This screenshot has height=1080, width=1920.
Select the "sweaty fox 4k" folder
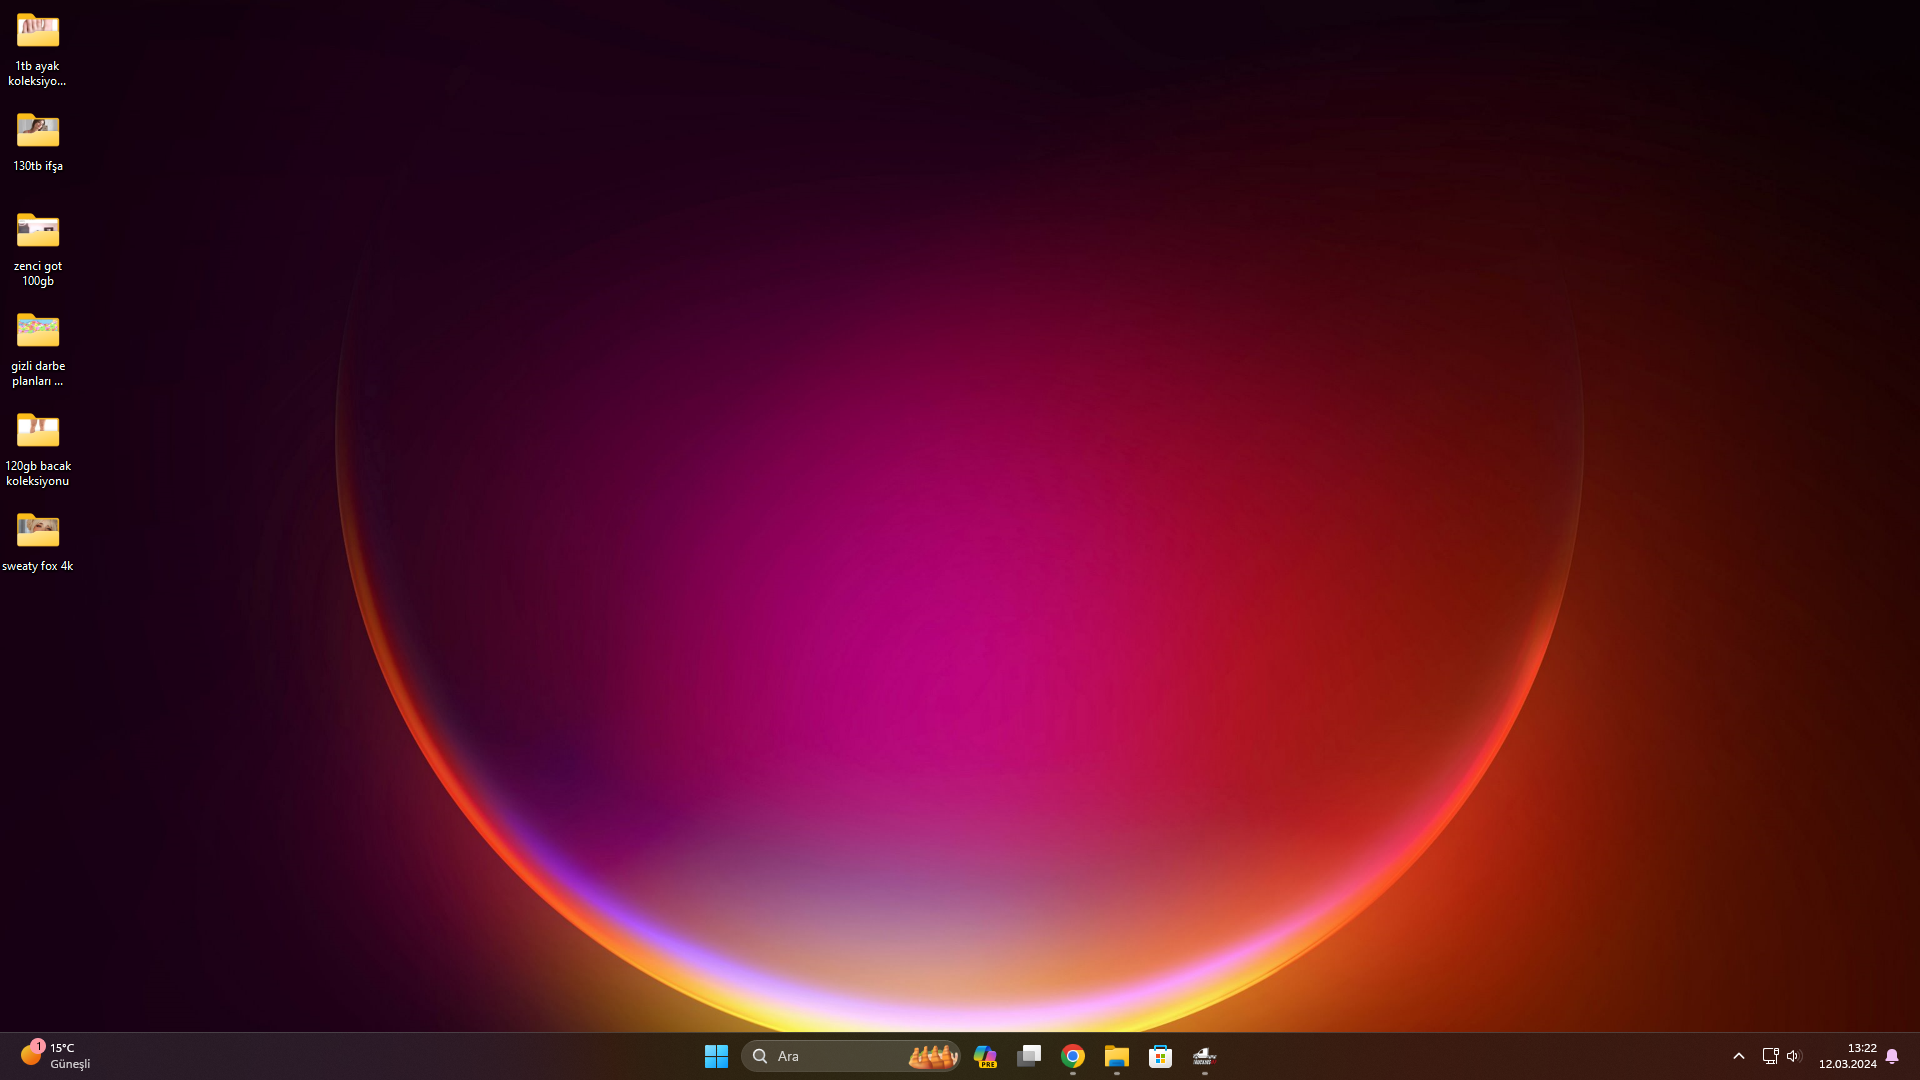click(38, 531)
